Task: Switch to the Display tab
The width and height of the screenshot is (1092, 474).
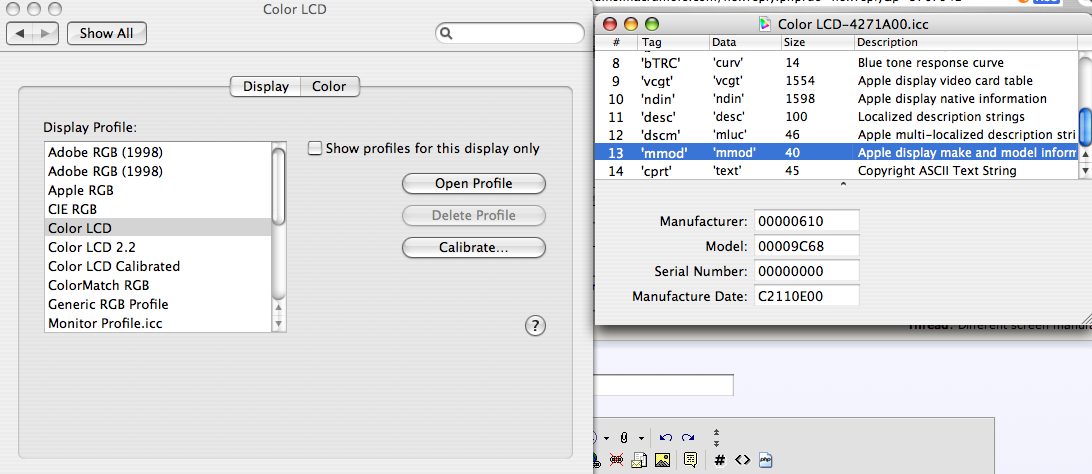Action: click(265, 87)
